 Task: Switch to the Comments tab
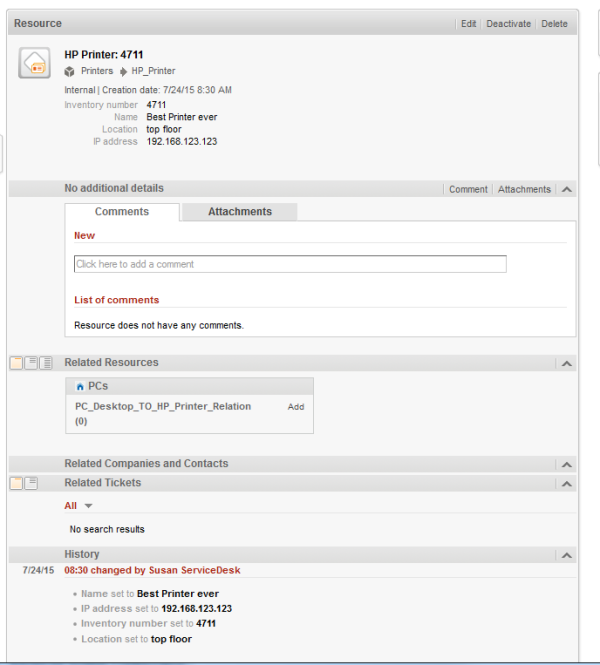tap(122, 212)
